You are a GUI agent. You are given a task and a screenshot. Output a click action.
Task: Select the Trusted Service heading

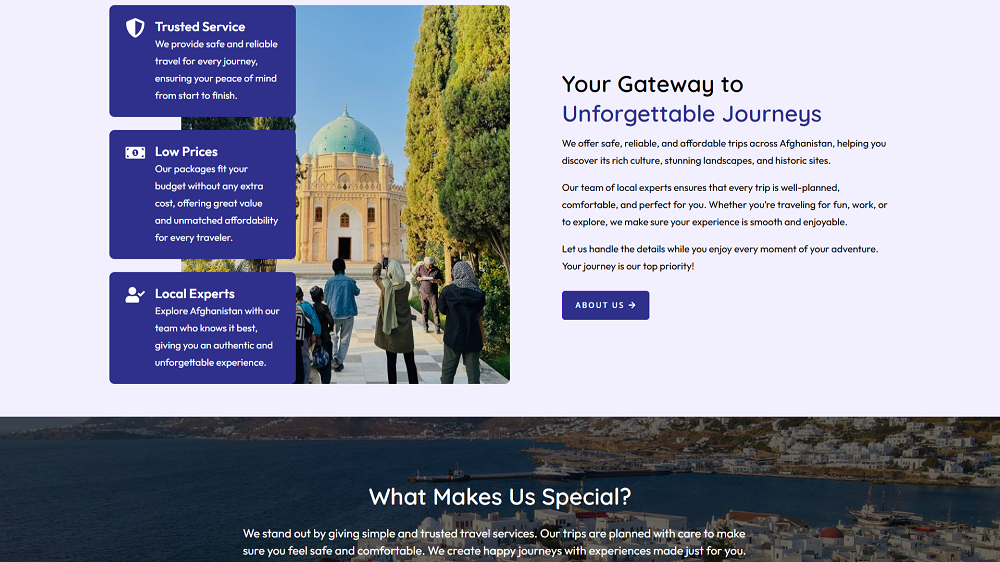(200, 27)
